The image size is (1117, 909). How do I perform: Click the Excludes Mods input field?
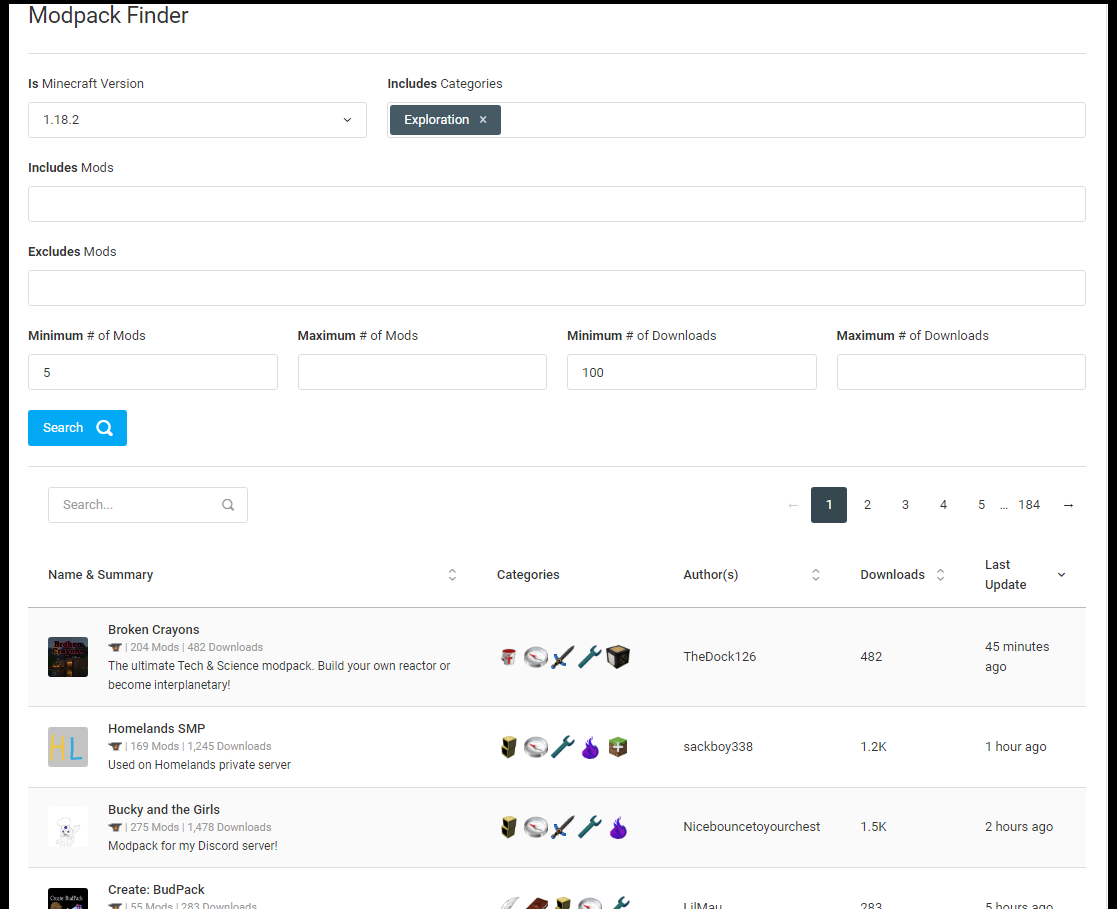point(557,288)
